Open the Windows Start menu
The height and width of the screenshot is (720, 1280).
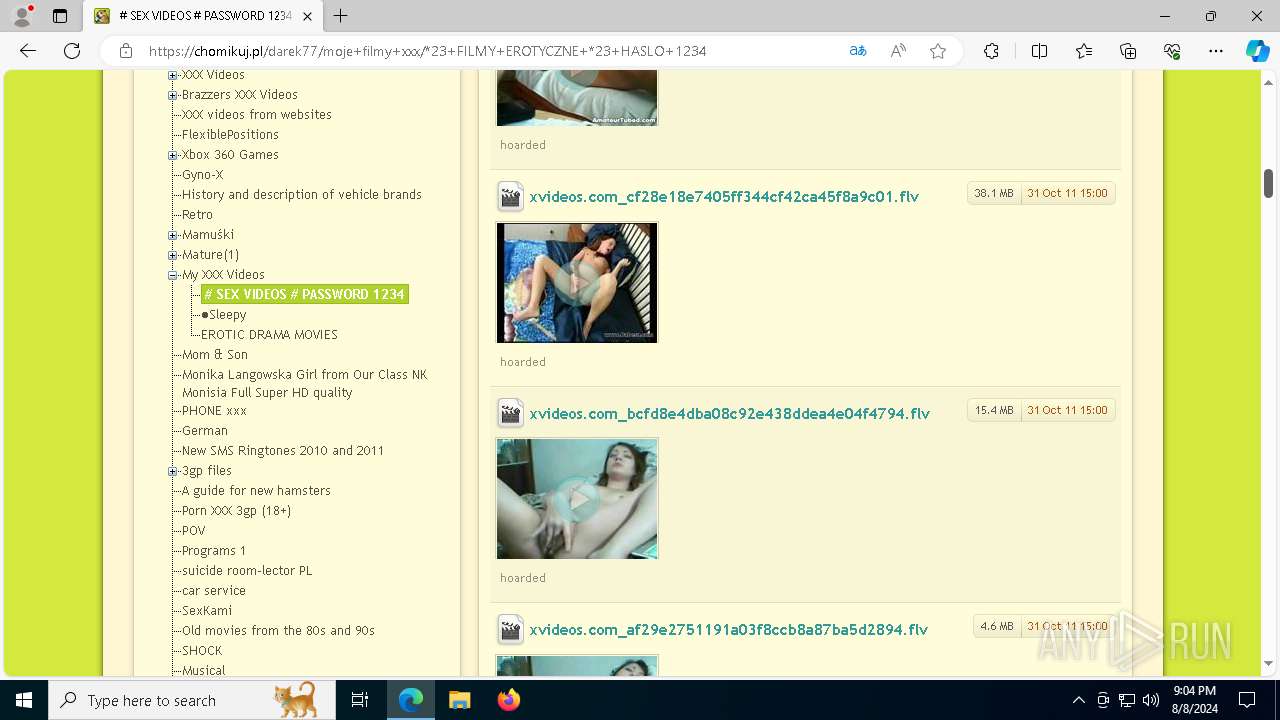coord(24,700)
